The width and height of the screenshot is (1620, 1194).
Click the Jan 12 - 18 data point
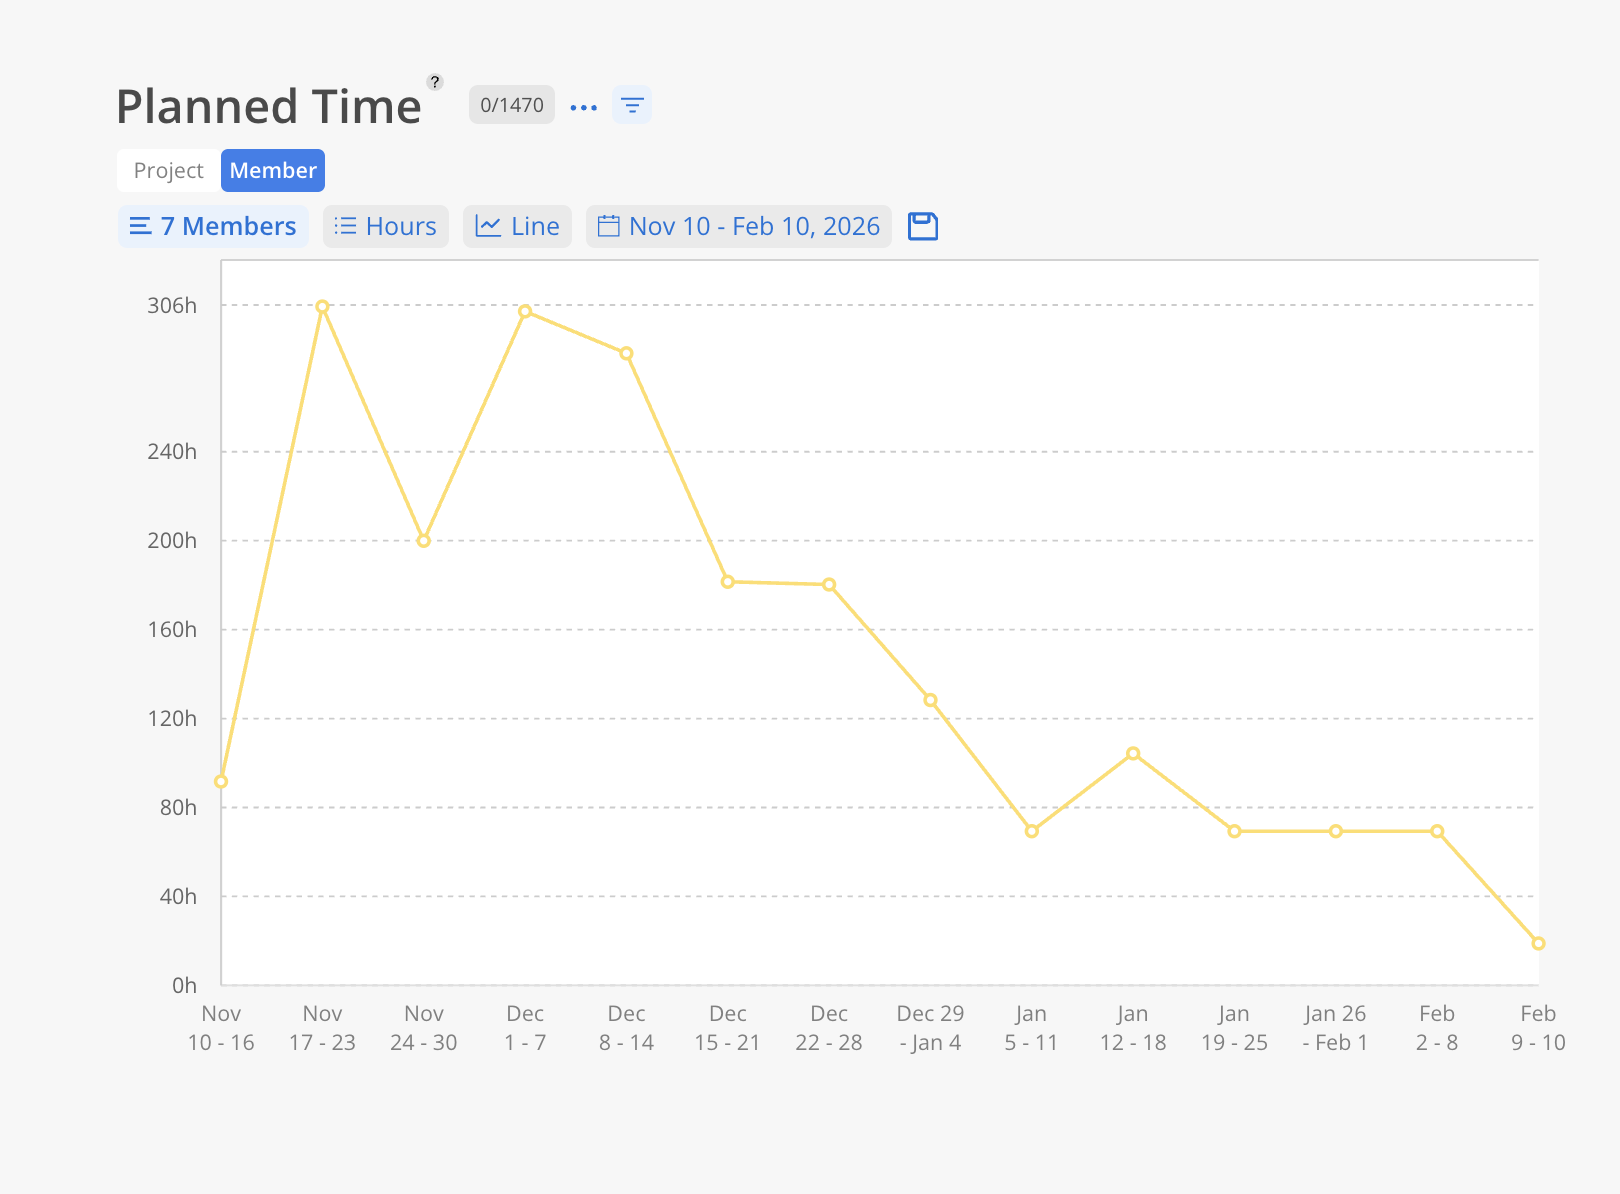1133,754
